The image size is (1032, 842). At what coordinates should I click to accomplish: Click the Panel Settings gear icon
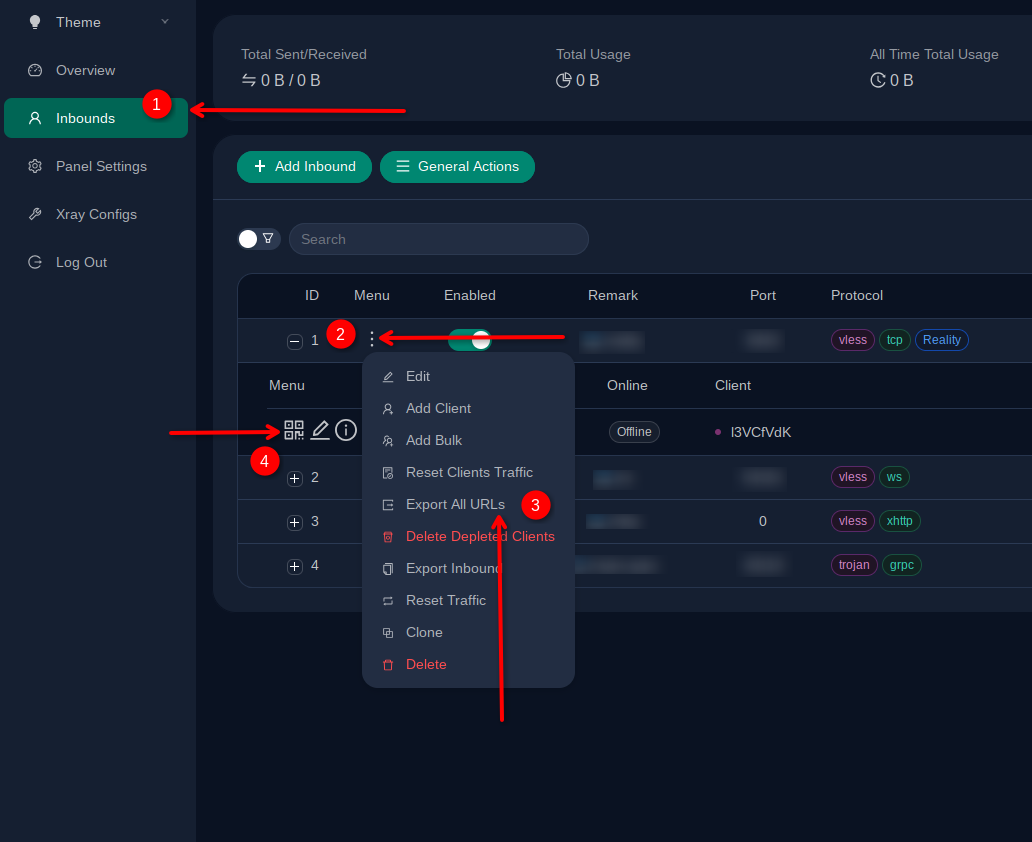click(x=35, y=166)
